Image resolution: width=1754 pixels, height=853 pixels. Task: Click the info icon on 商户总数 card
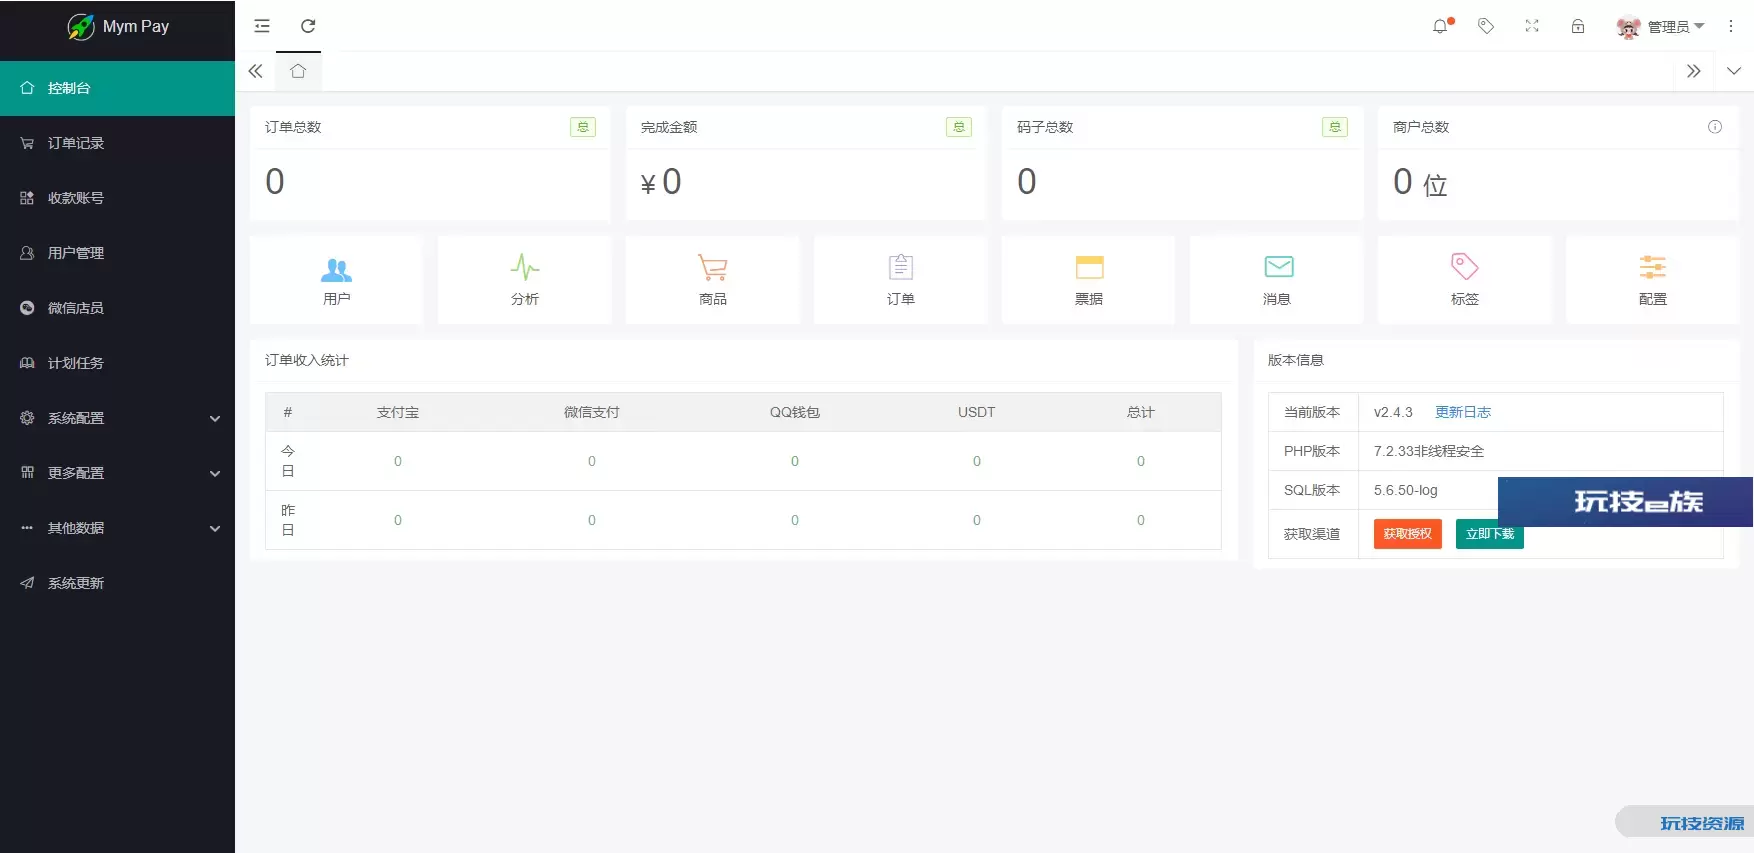1715,127
